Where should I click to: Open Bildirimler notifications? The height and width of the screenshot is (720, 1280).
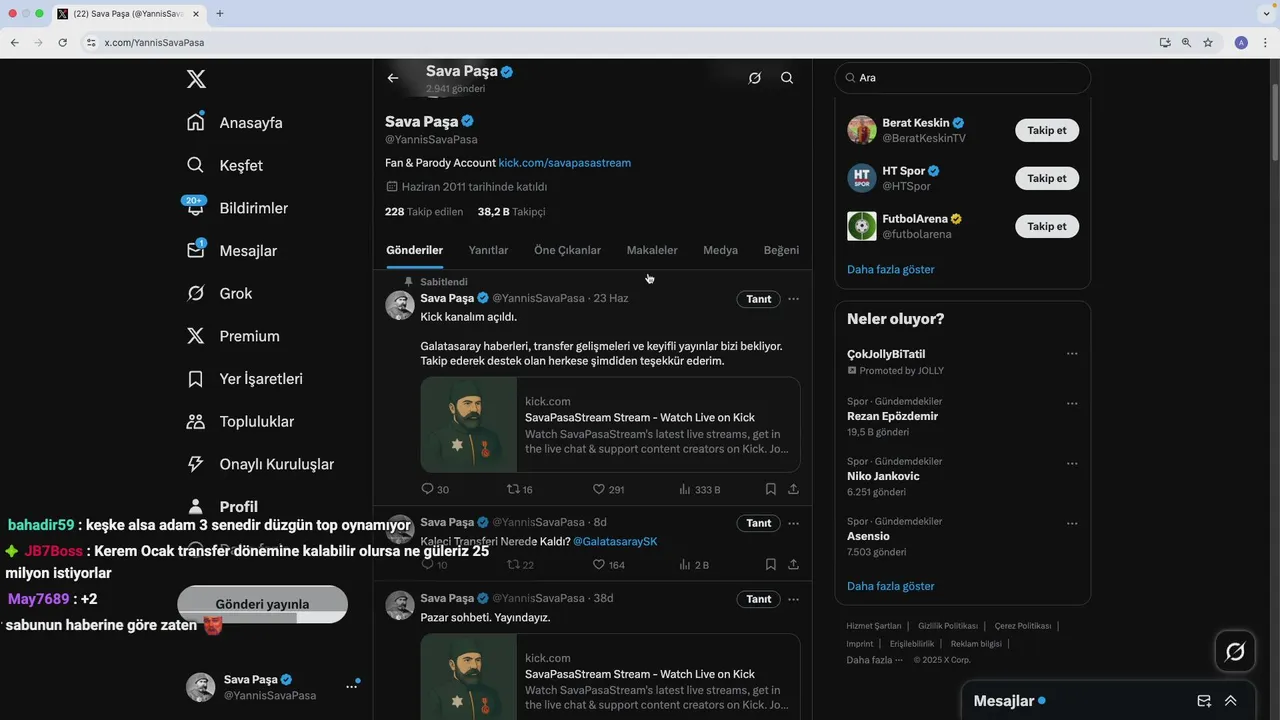(x=237, y=208)
